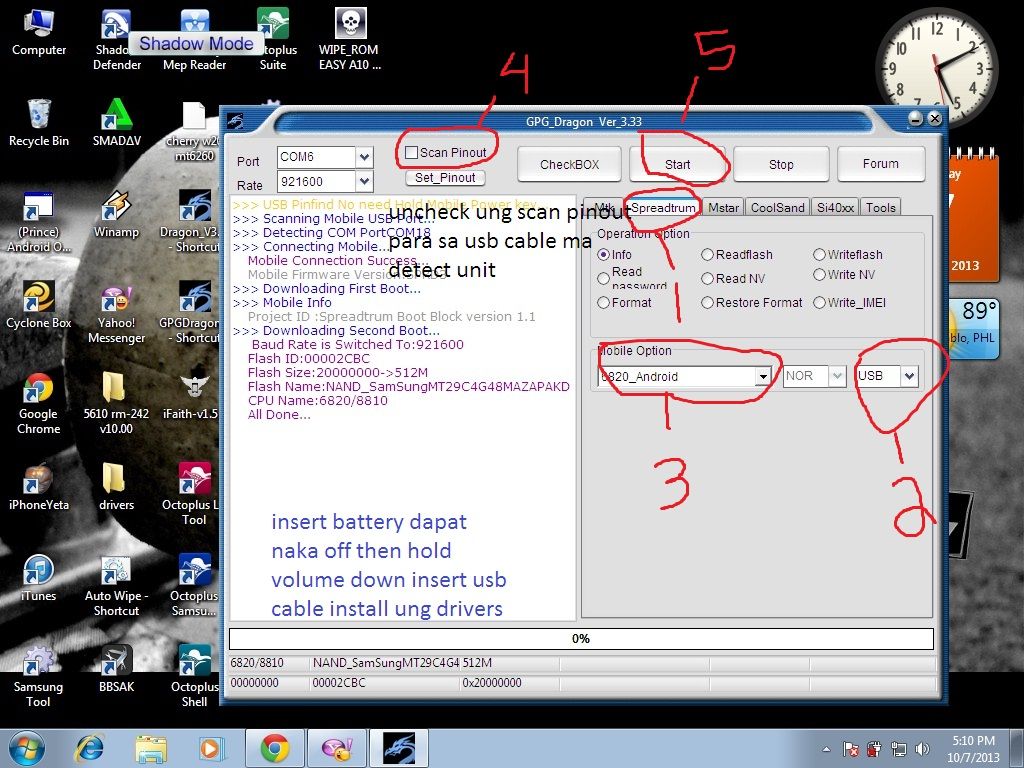Launch iPhoneYeta desktop icon

pos(39,487)
